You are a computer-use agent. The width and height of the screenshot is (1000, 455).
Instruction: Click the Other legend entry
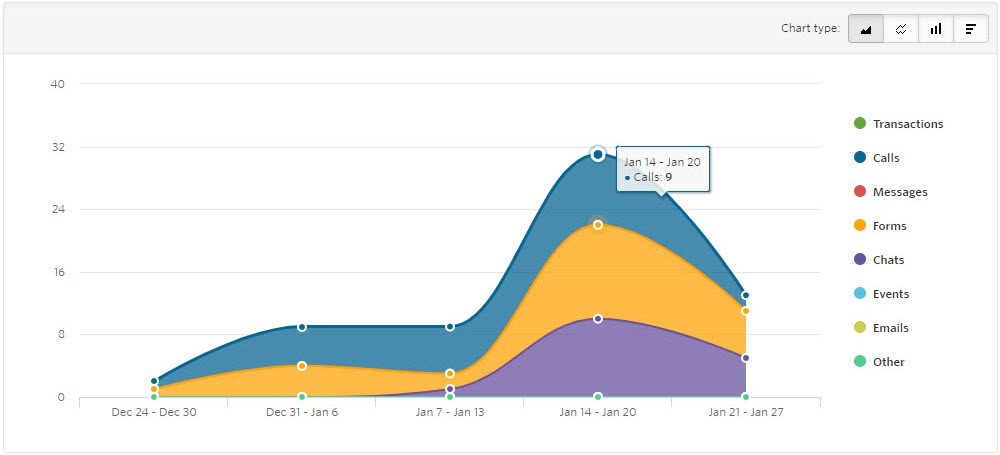tap(878, 362)
